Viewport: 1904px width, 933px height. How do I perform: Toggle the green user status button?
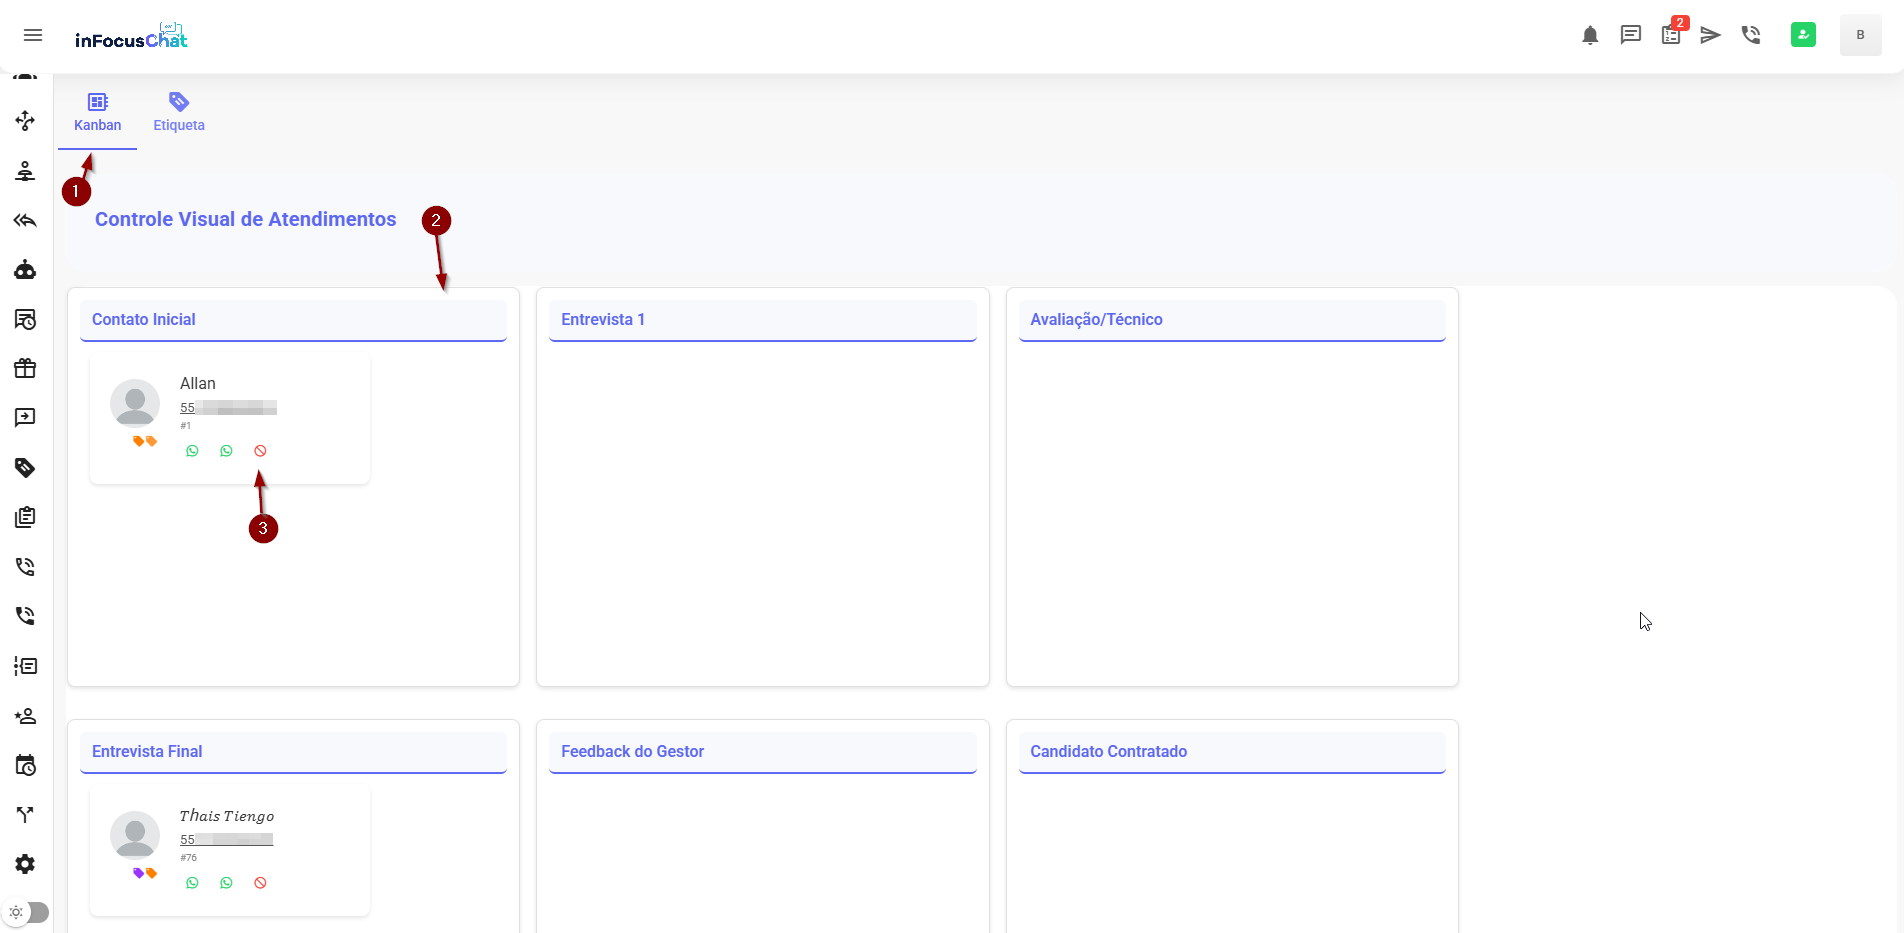1803,35
